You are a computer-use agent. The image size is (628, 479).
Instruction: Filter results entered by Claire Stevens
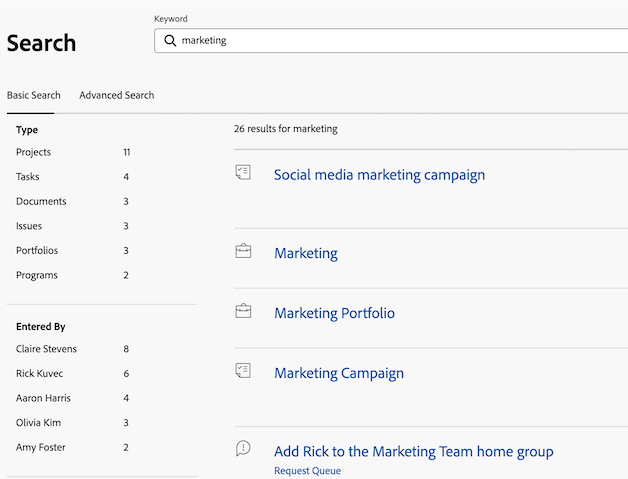tap(46, 349)
